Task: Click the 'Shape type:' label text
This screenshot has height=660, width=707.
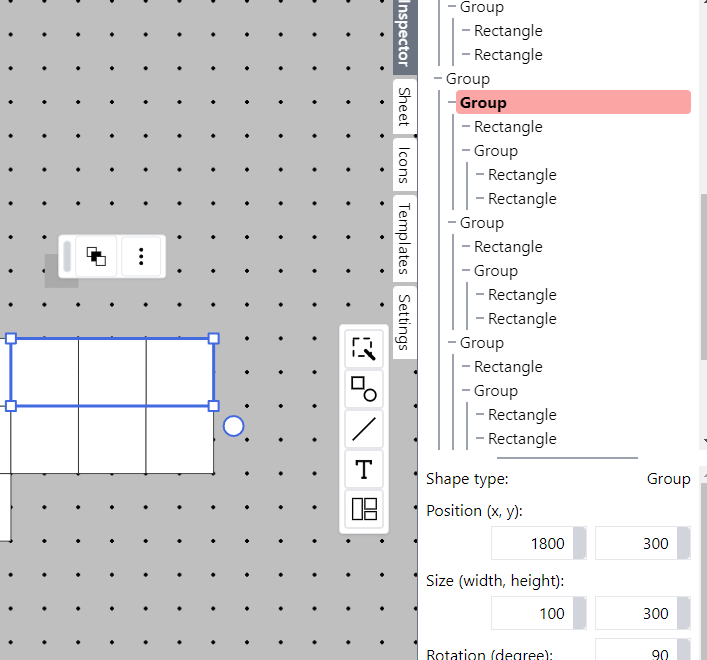Action: [x=467, y=479]
